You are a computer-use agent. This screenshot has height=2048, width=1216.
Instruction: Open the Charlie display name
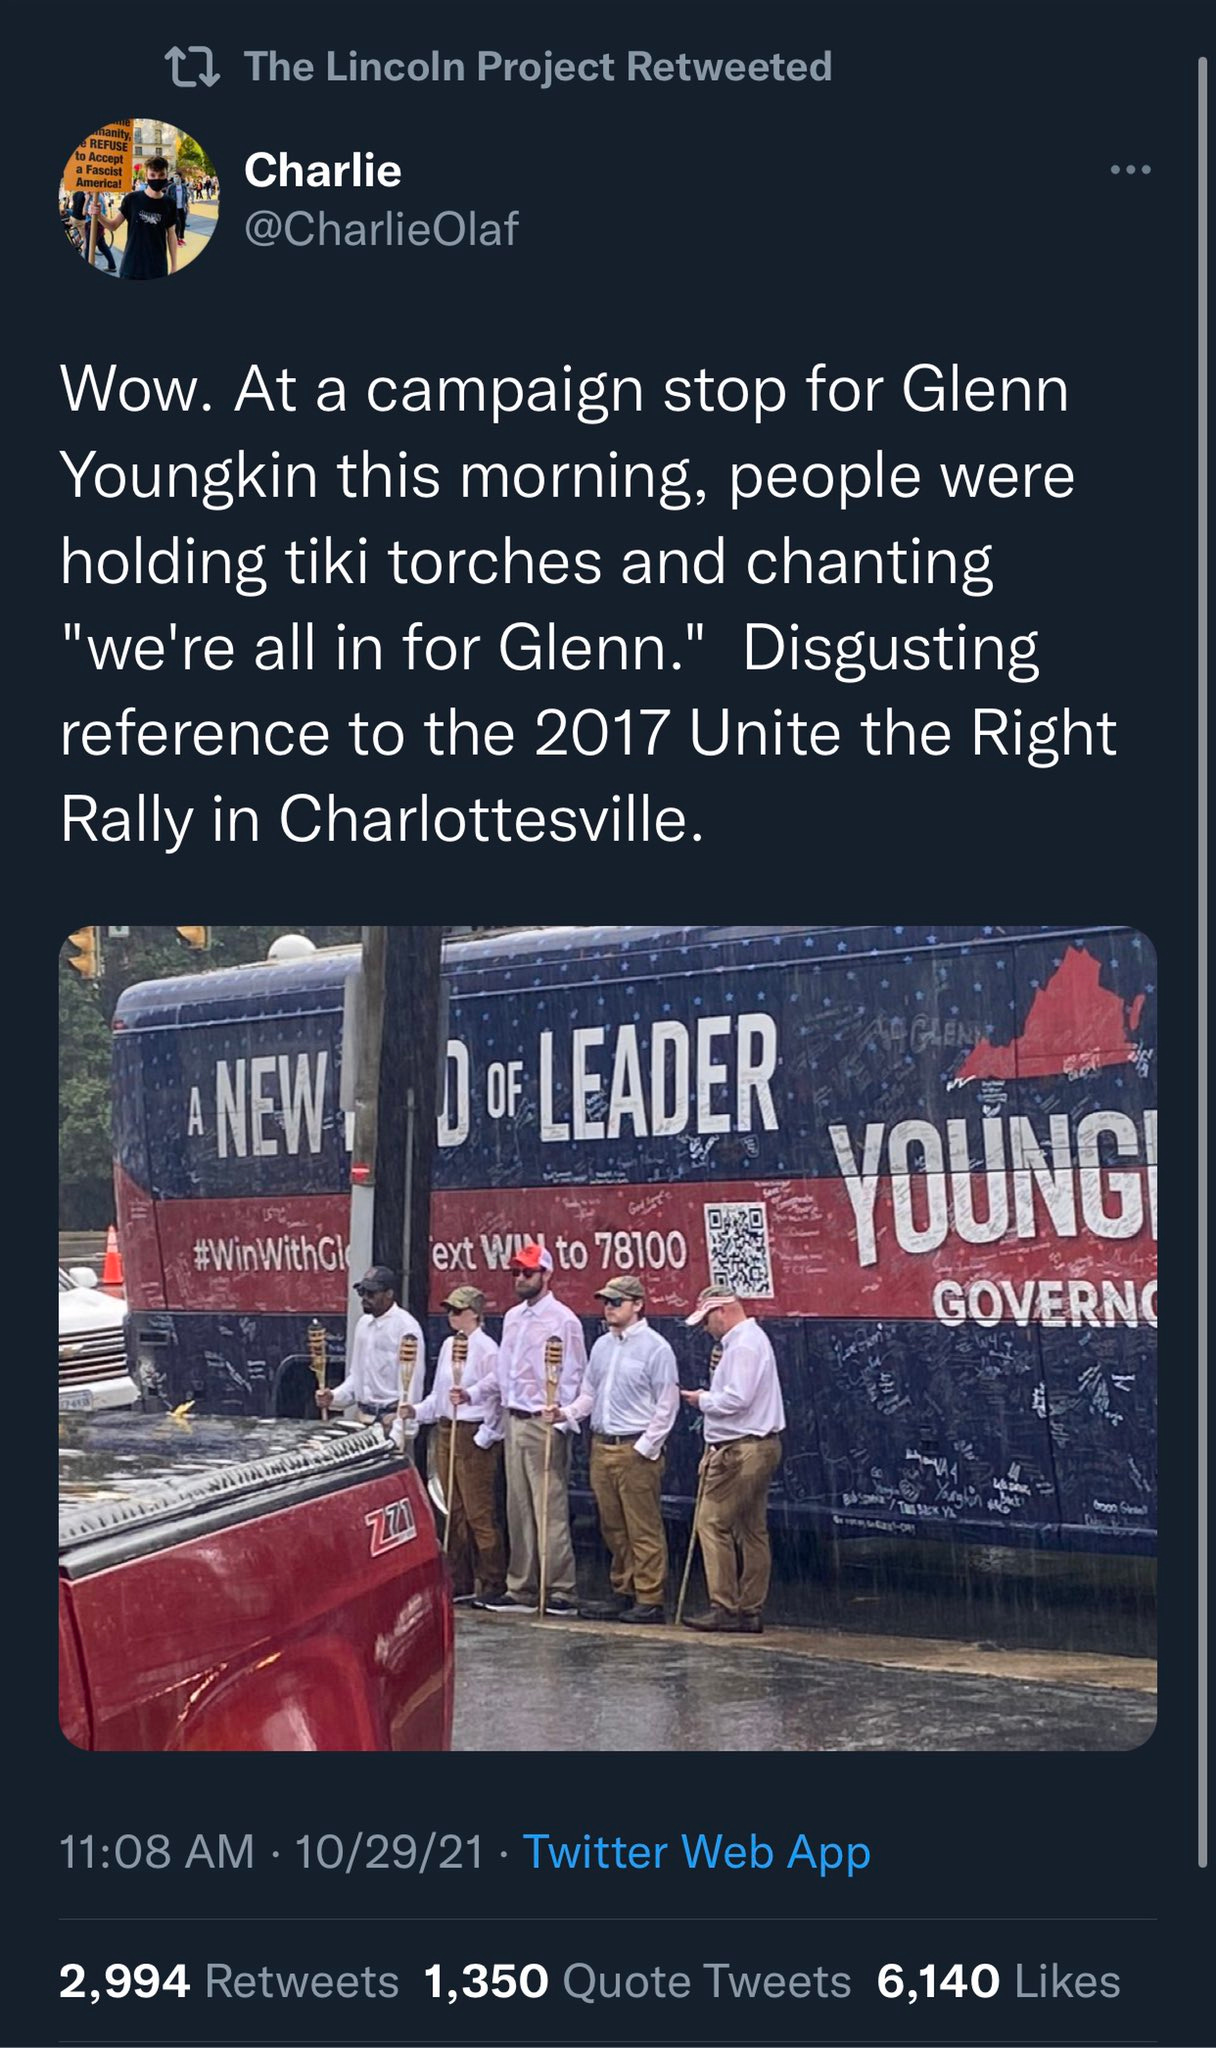(x=323, y=170)
